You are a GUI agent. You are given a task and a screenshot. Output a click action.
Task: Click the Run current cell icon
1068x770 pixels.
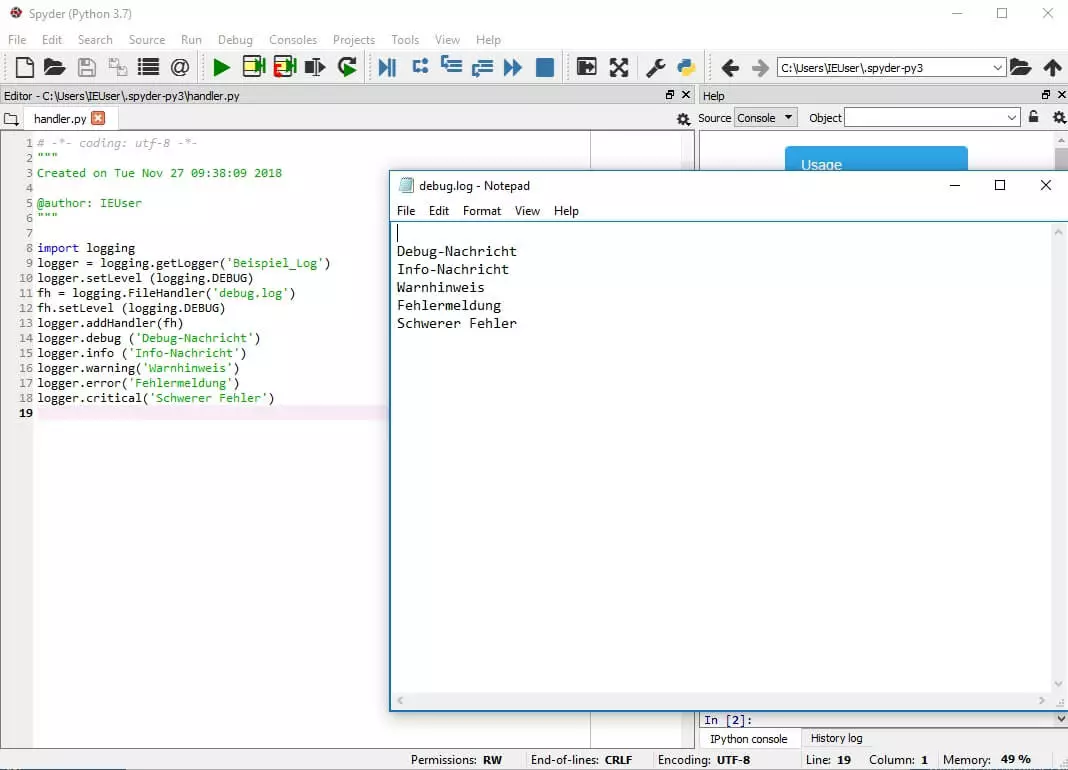[254, 67]
